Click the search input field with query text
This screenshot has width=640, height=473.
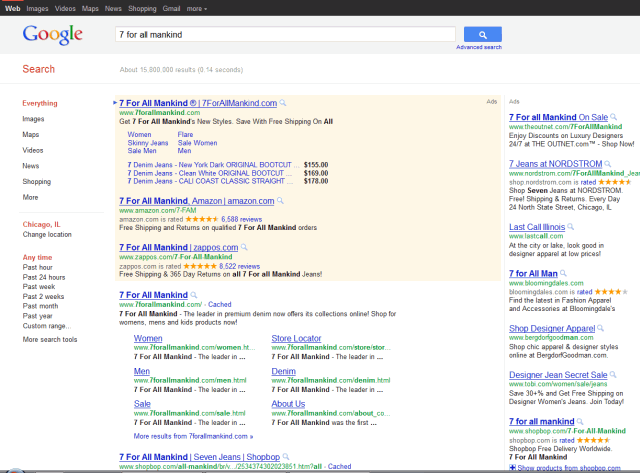point(285,34)
